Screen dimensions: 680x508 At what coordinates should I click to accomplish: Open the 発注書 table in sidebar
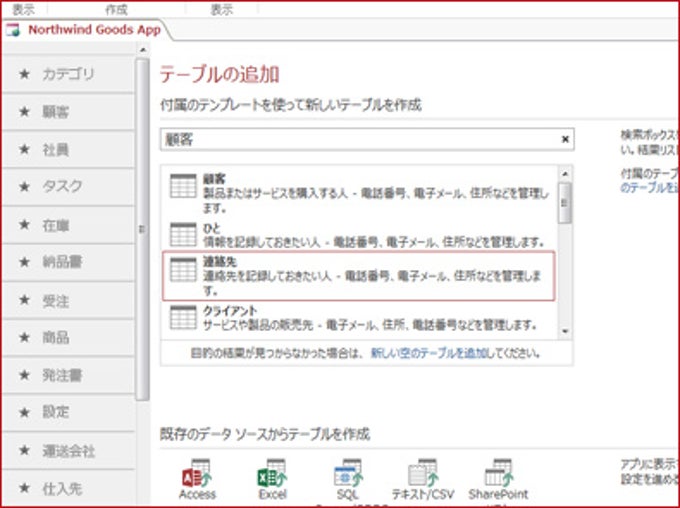tap(68, 375)
